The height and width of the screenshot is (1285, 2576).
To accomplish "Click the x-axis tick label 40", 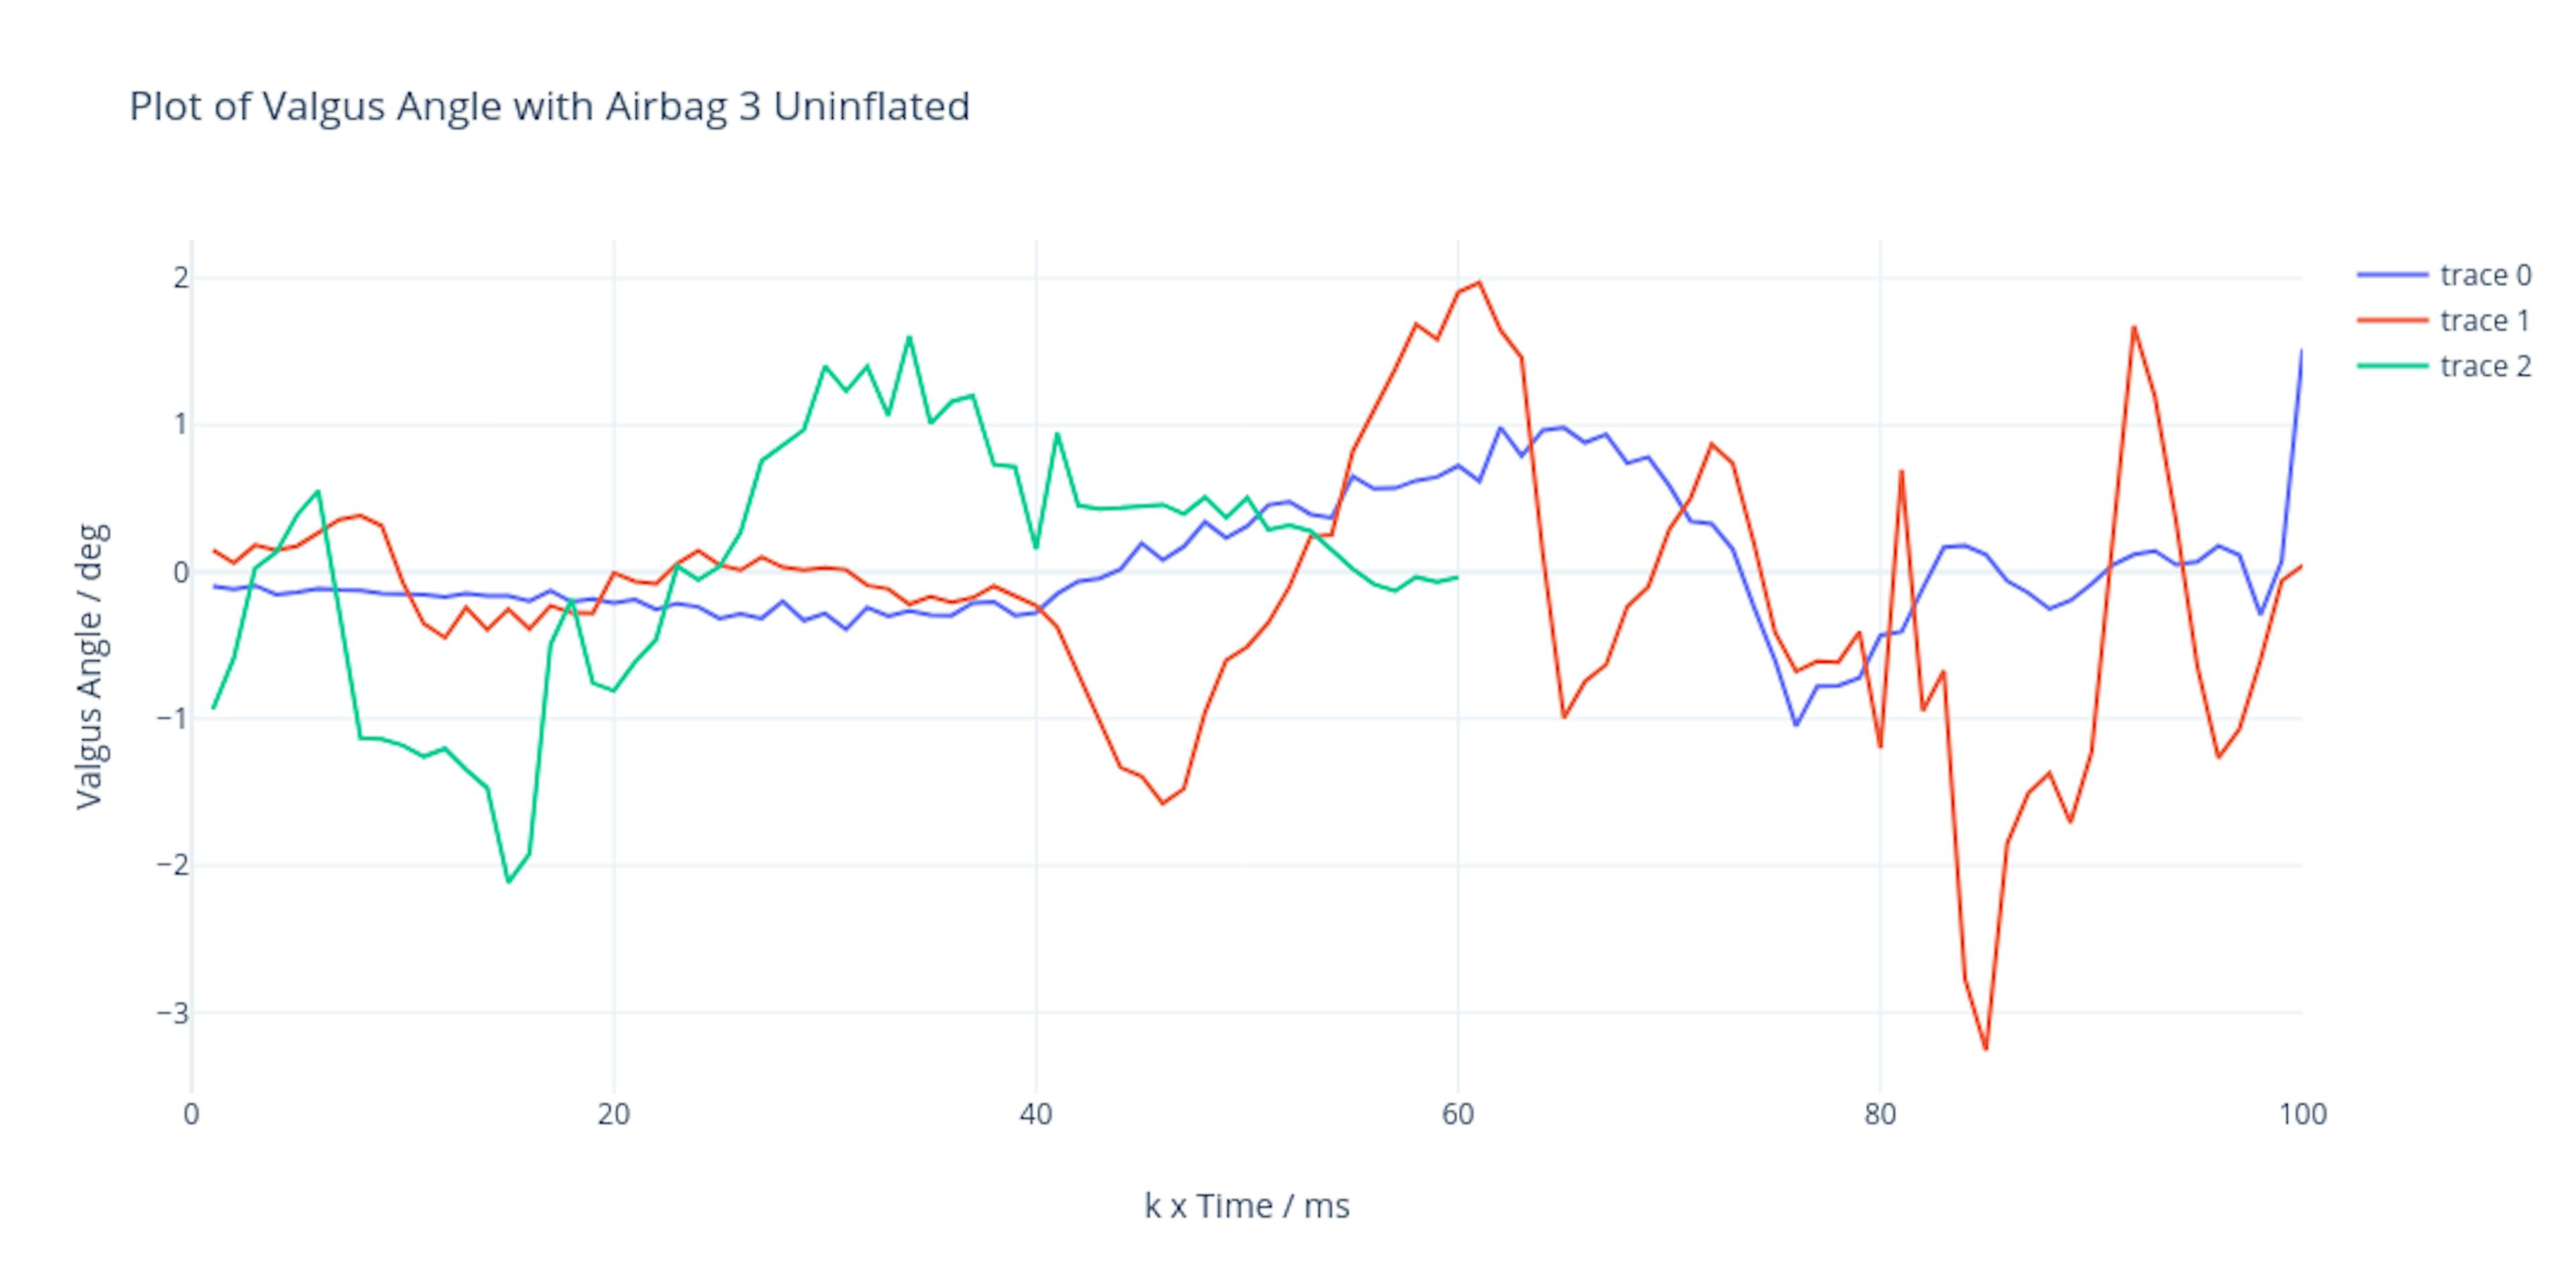I will (1036, 1115).
